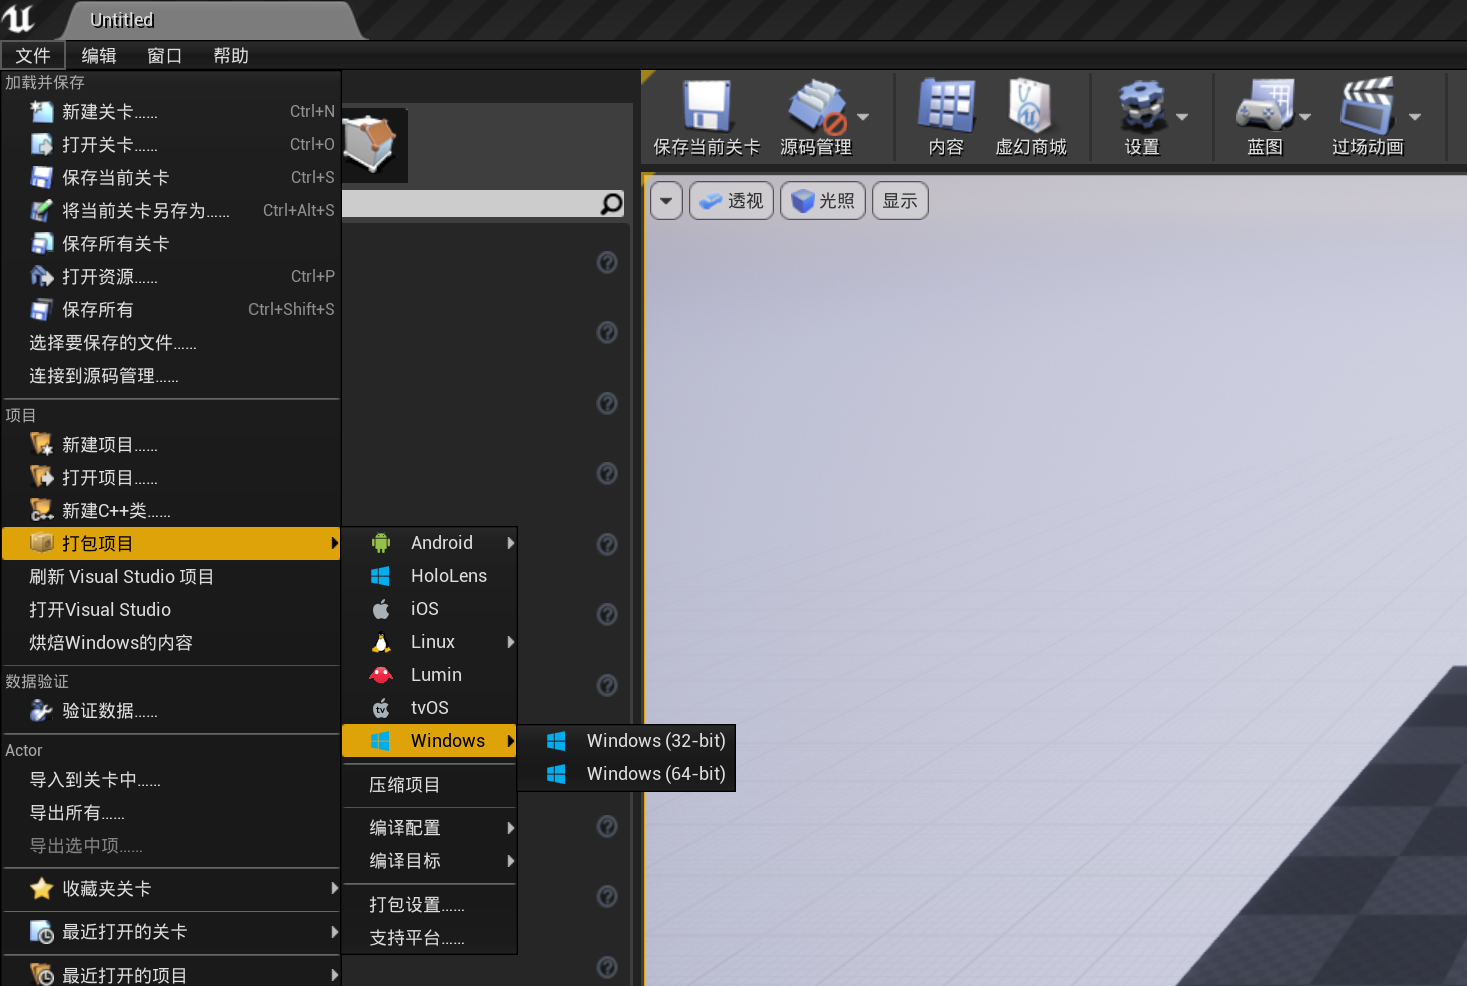Select Windows in packaging submenu

(x=429, y=741)
